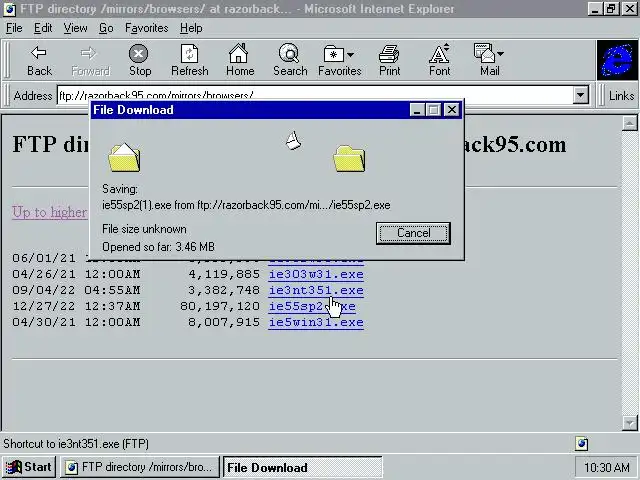Open the File menu
The image size is (640, 480).
pos(14,28)
